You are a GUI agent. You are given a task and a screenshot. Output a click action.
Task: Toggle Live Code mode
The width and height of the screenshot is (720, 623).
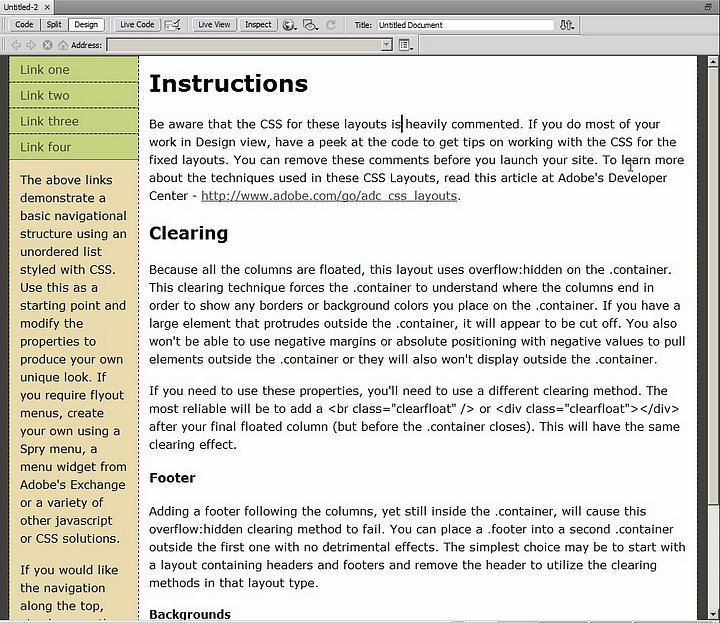click(137, 25)
